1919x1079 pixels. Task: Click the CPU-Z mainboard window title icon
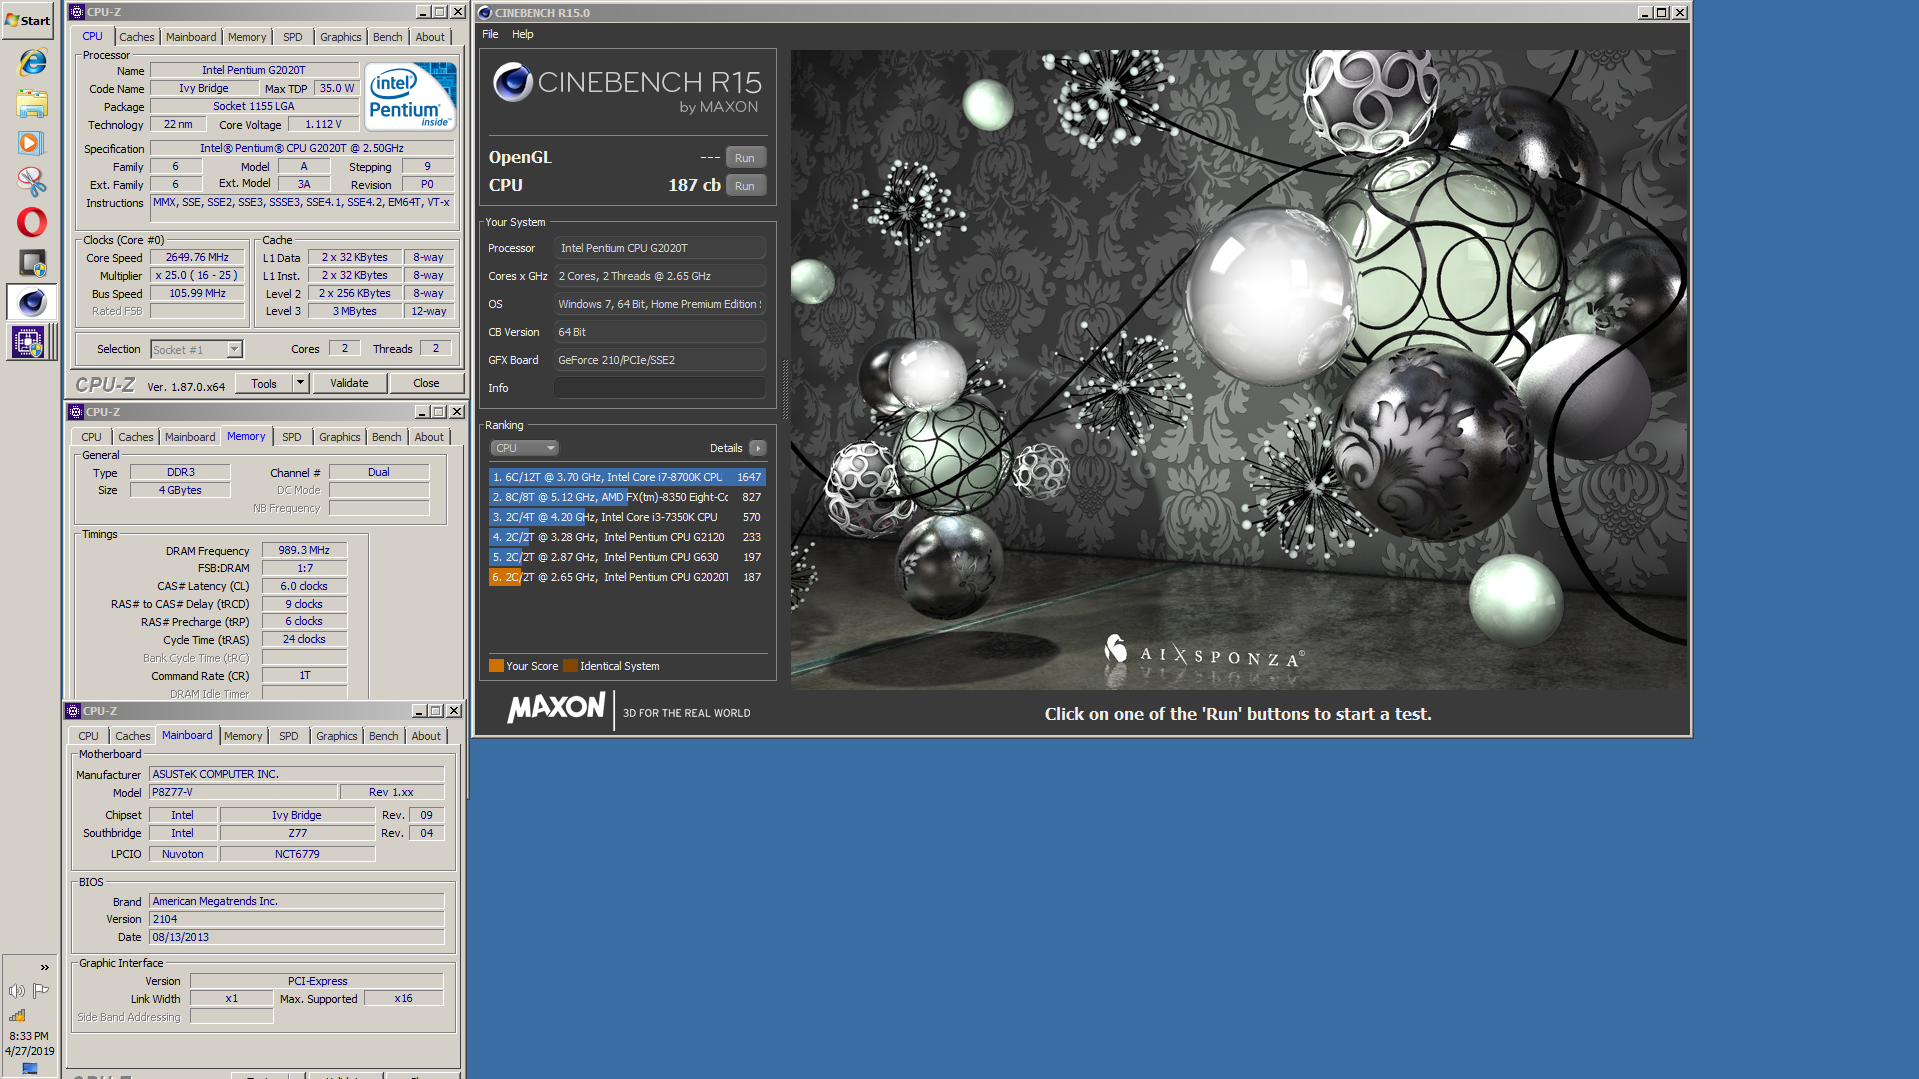pos(73,711)
